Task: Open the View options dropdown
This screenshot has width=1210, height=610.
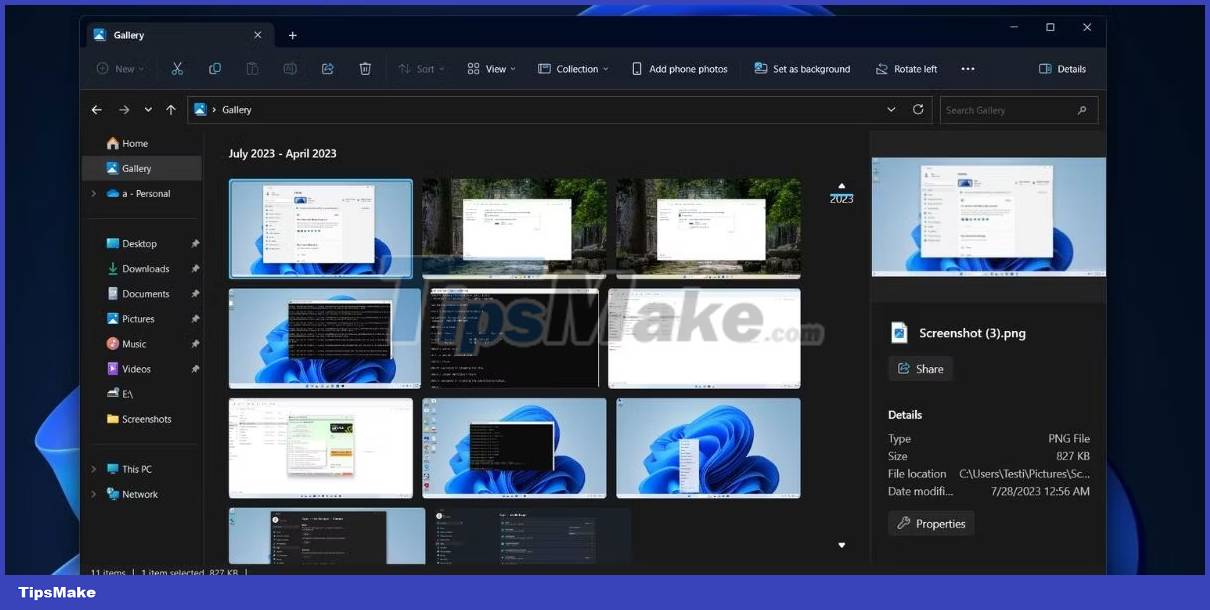Action: click(x=491, y=68)
